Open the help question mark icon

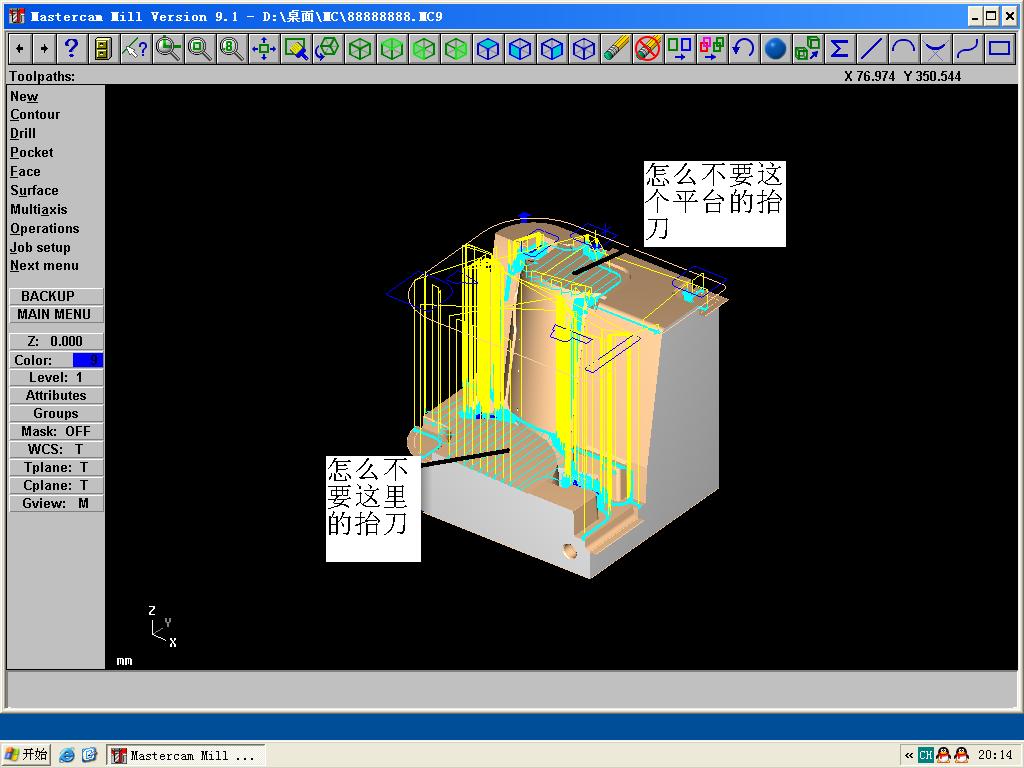71,48
